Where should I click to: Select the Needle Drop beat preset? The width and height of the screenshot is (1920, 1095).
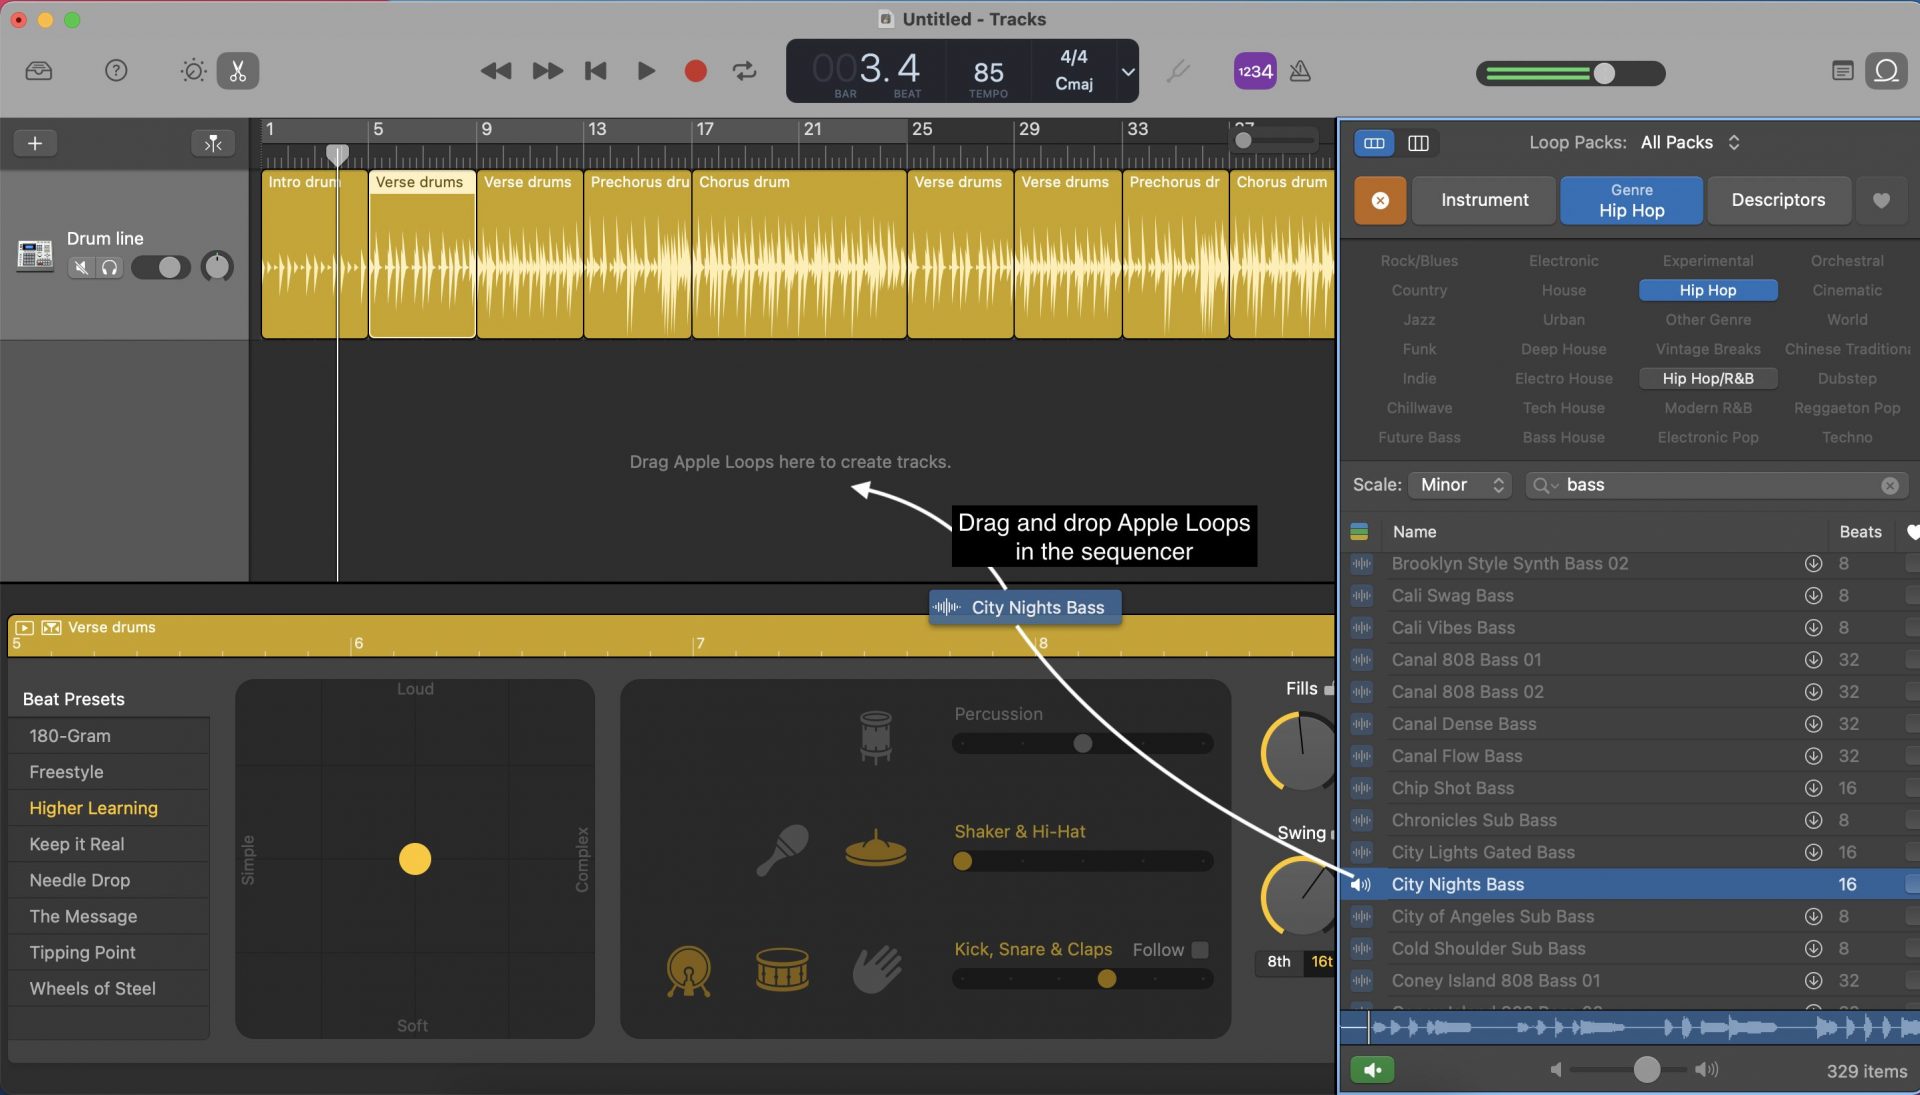pyautogui.click(x=80, y=881)
